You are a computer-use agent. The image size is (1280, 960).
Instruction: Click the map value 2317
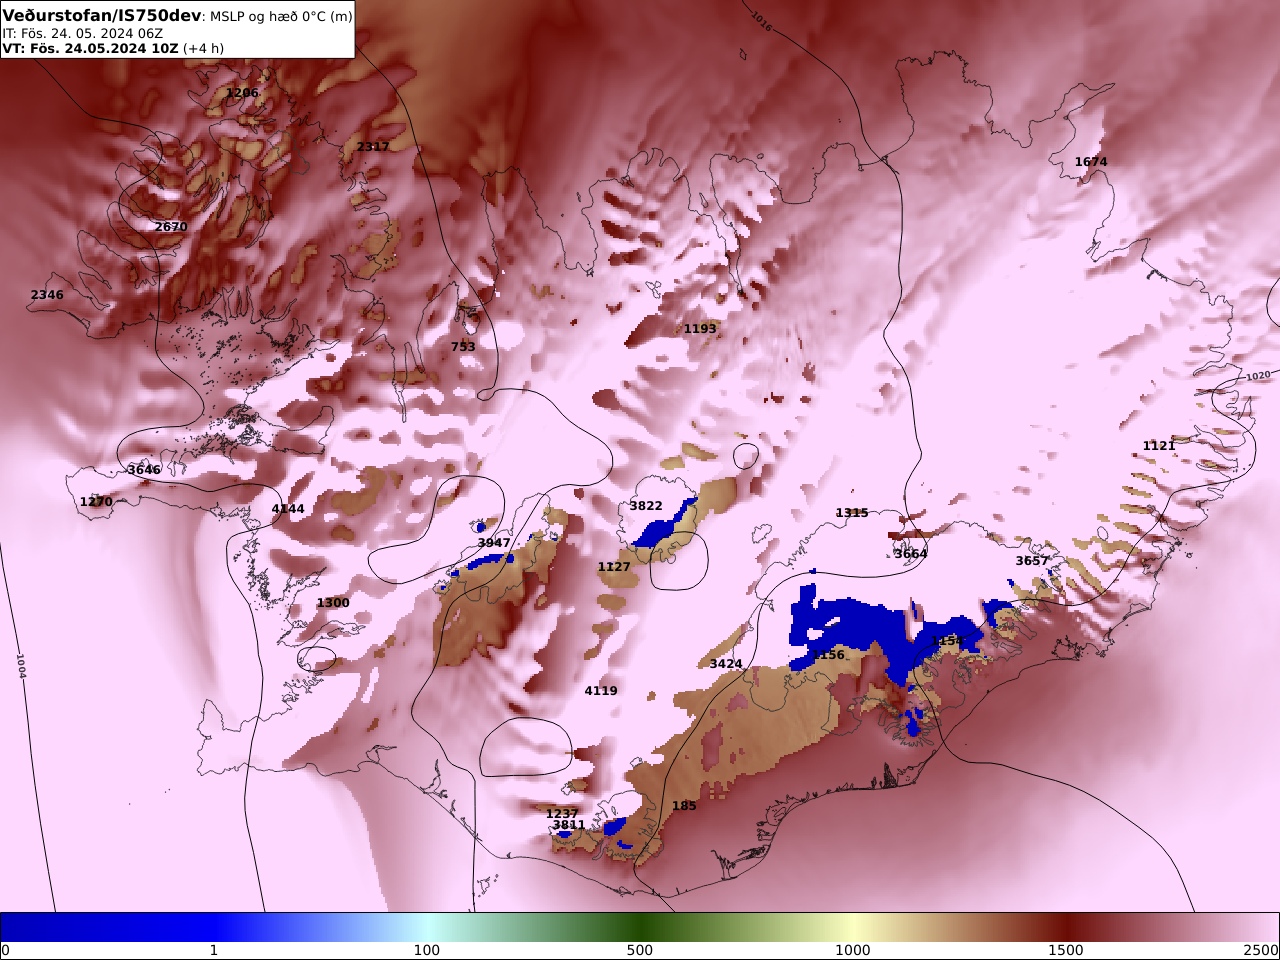(373, 147)
